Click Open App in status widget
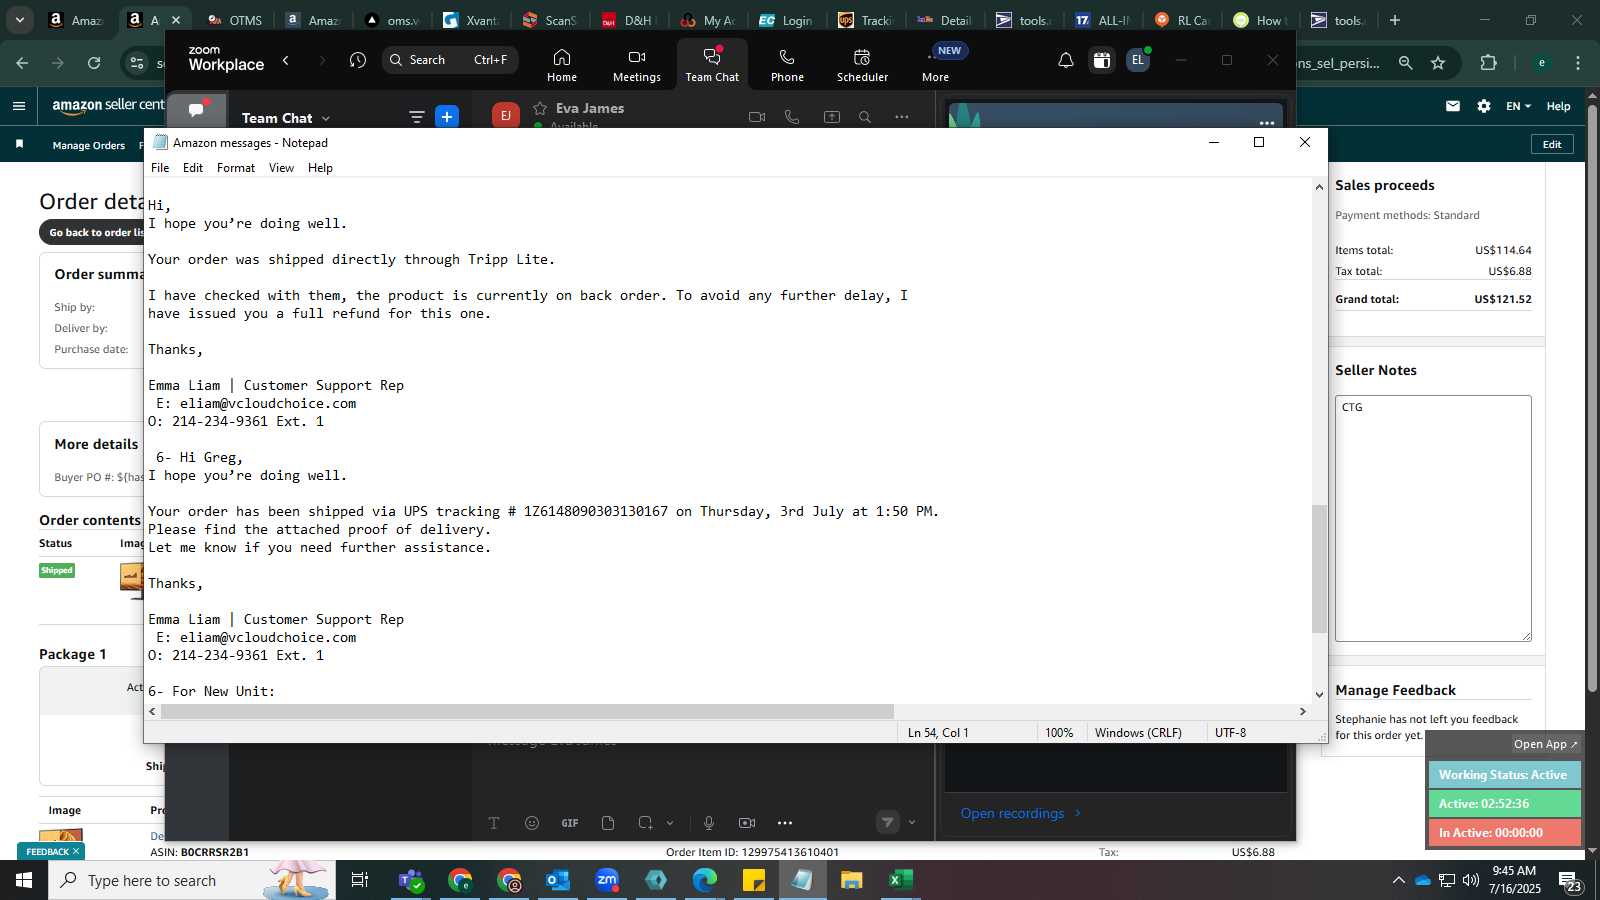Viewport: 1600px width, 900px height. pyautogui.click(x=1545, y=744)
